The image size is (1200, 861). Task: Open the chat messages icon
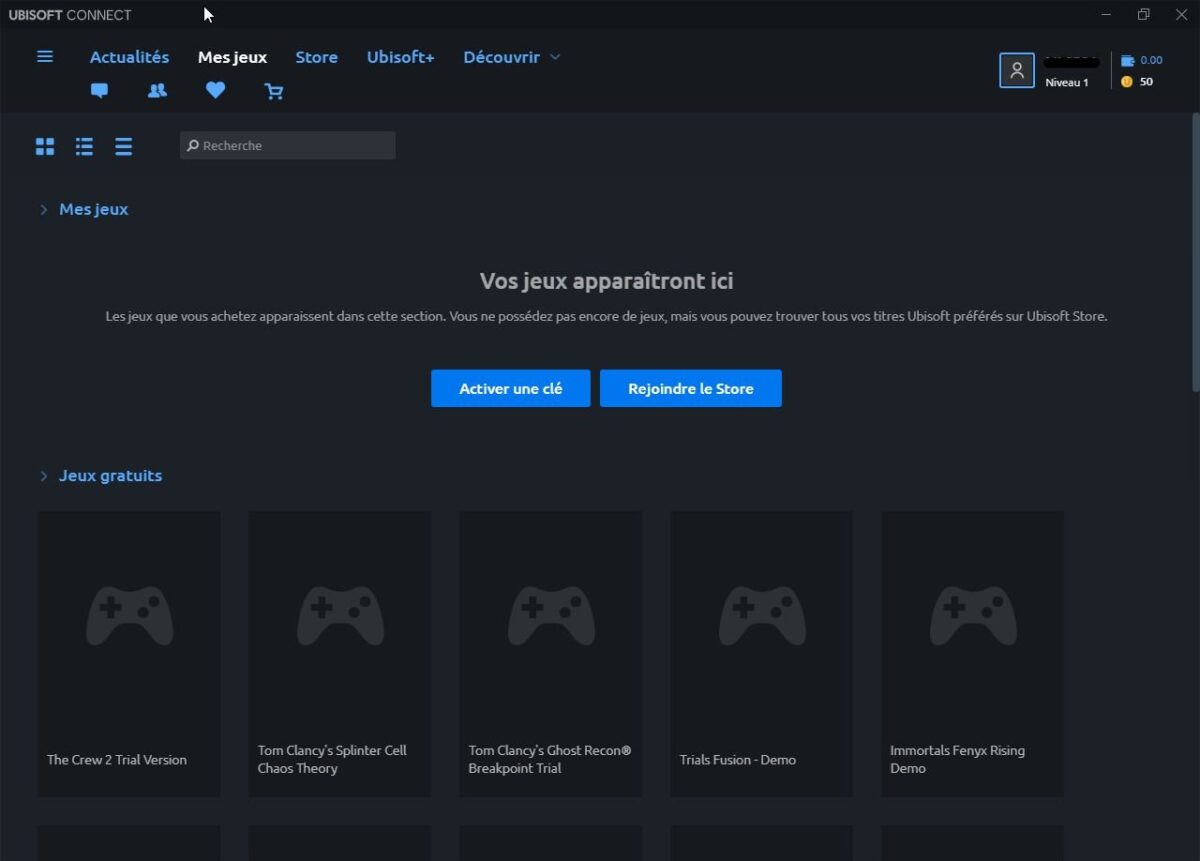(99, 90)
